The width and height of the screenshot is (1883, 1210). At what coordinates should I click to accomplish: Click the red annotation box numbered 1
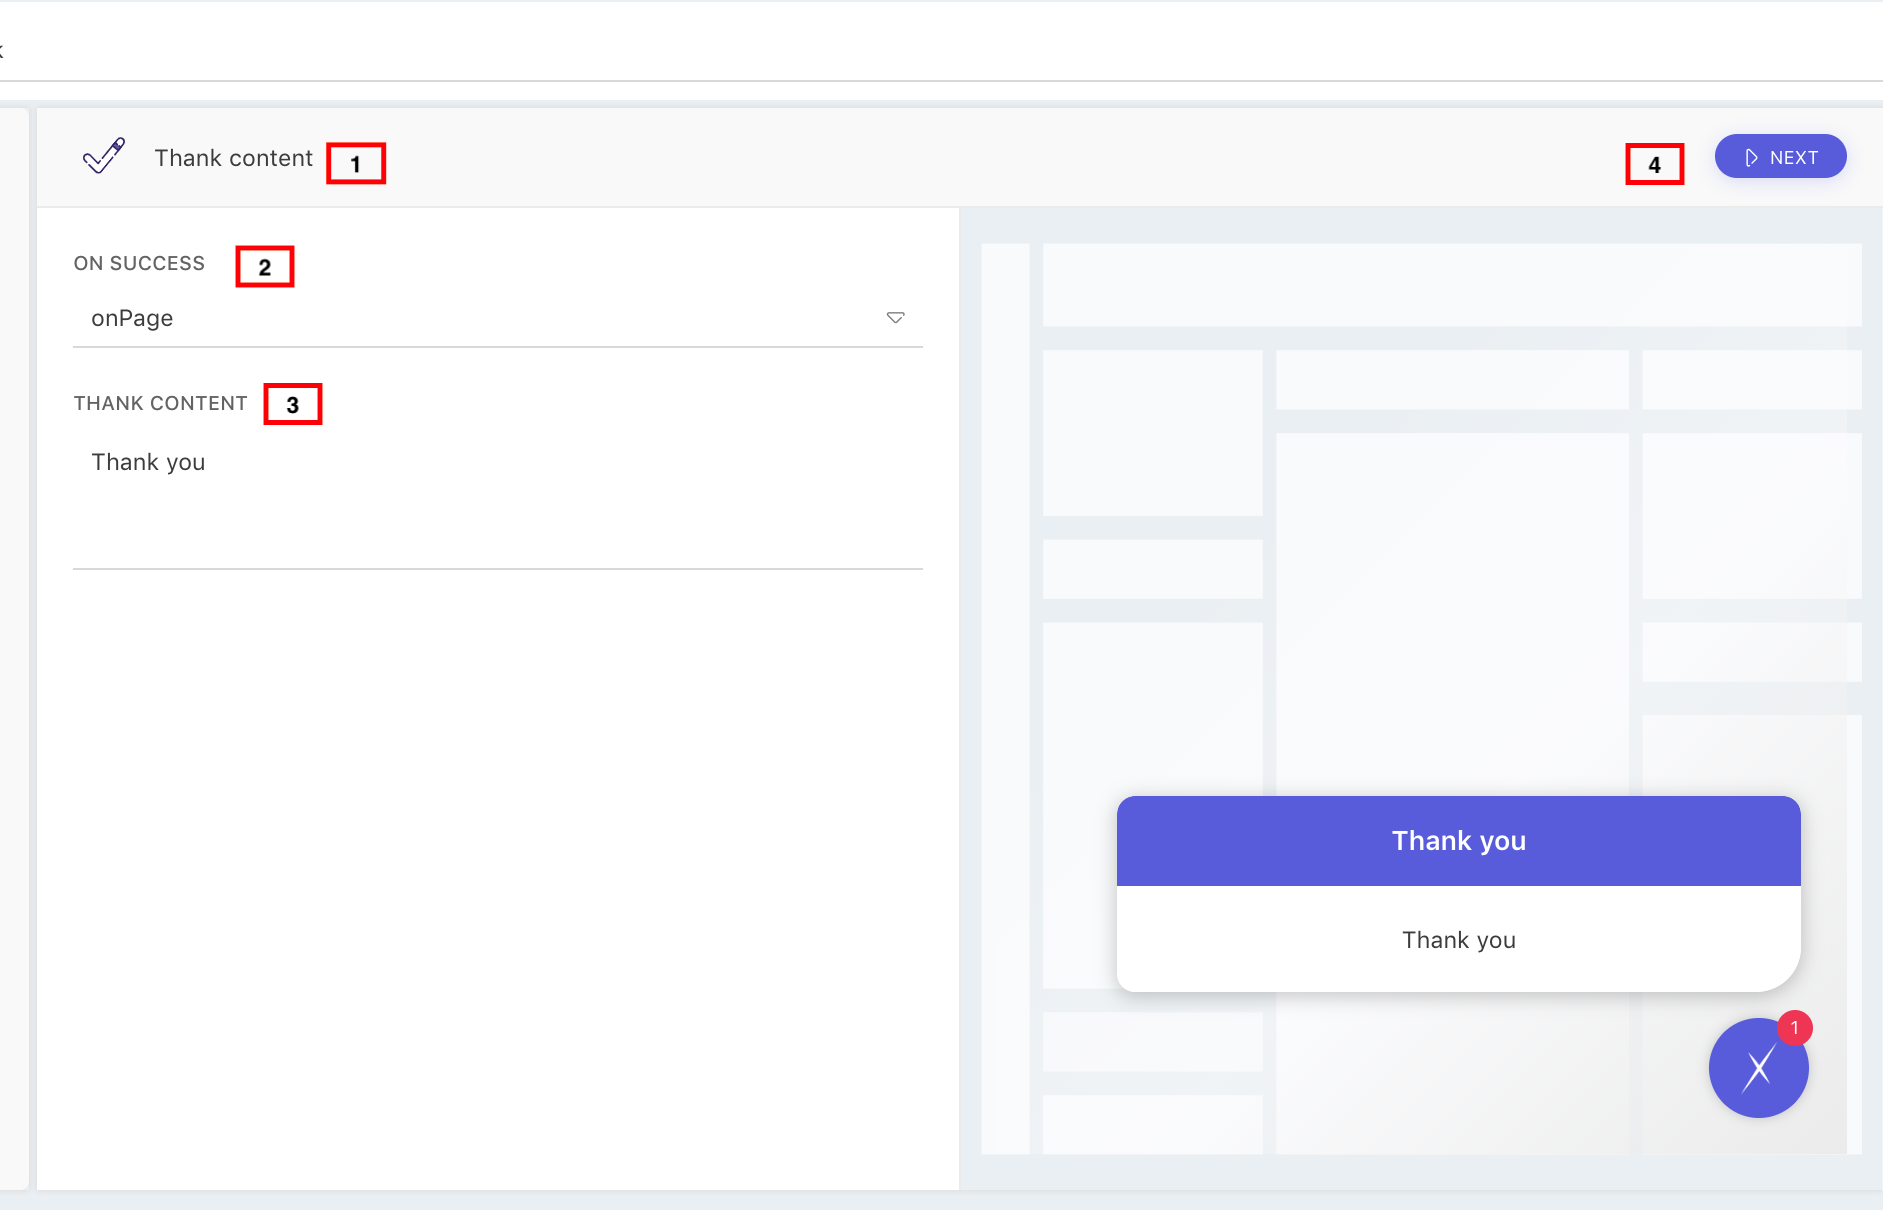356,163
